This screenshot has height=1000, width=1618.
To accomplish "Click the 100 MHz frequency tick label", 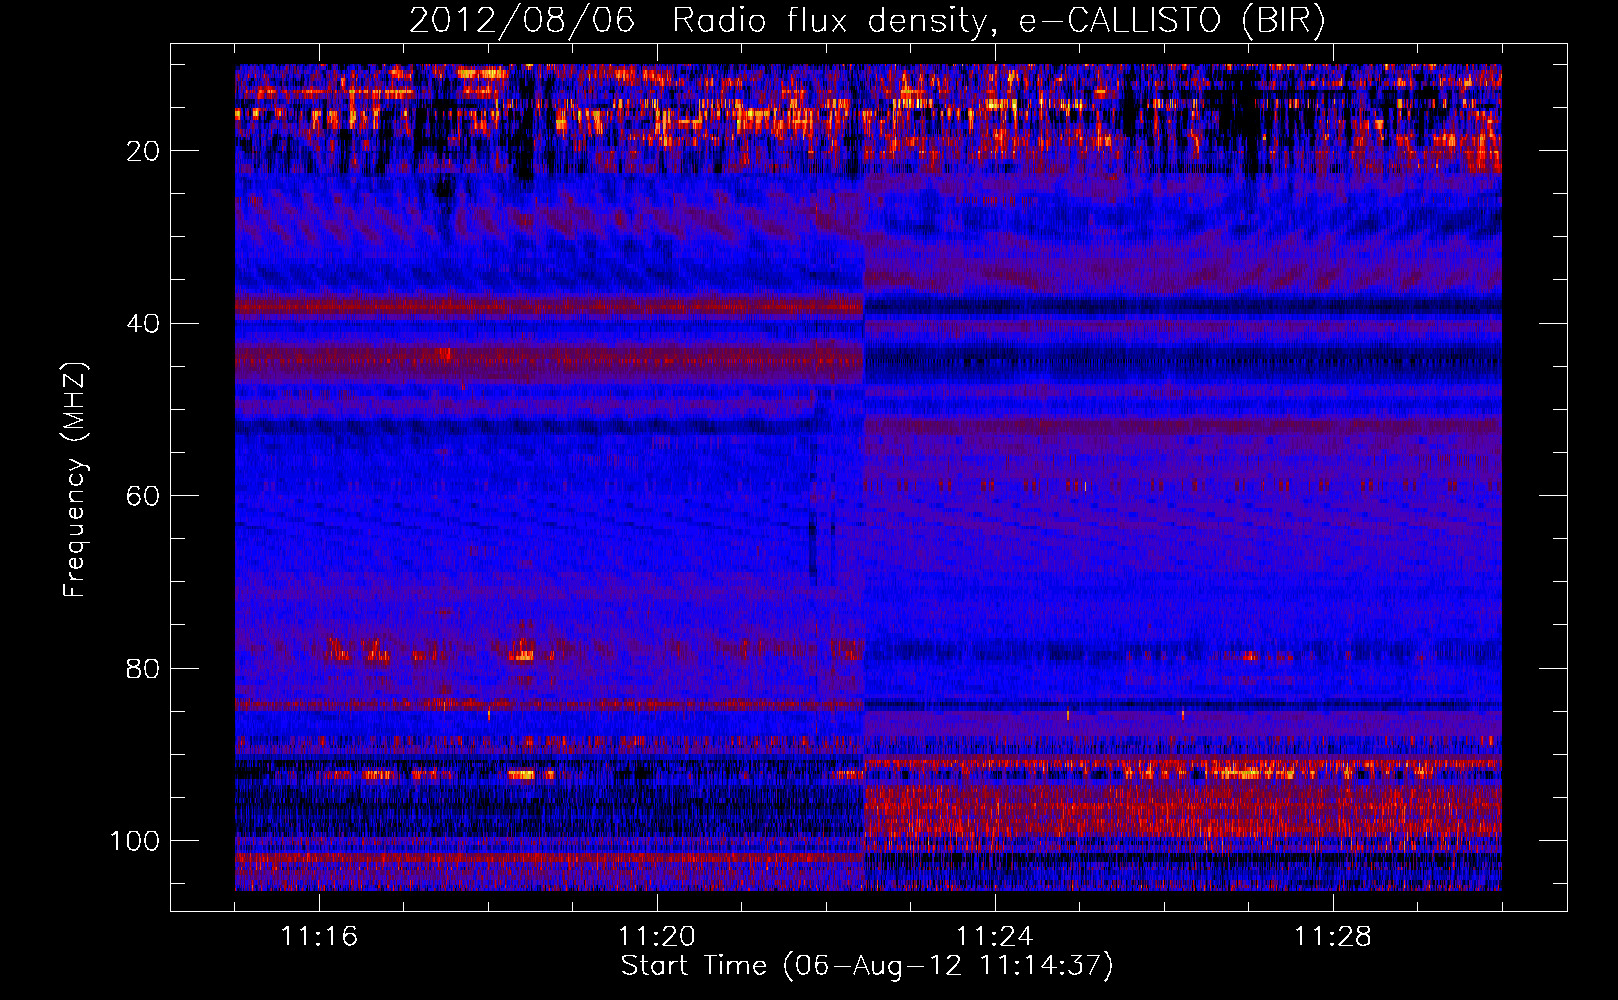I will (x=135, y=841).
